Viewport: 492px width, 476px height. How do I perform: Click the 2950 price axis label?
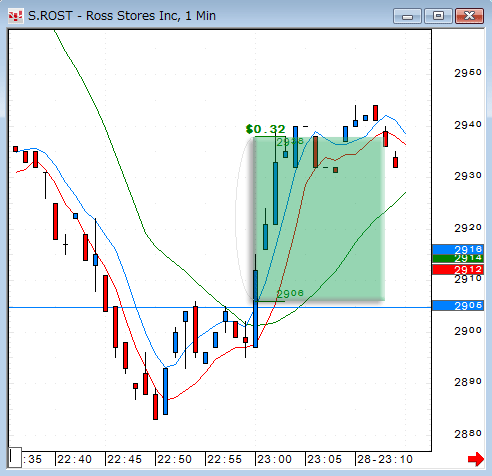[468, 73]
